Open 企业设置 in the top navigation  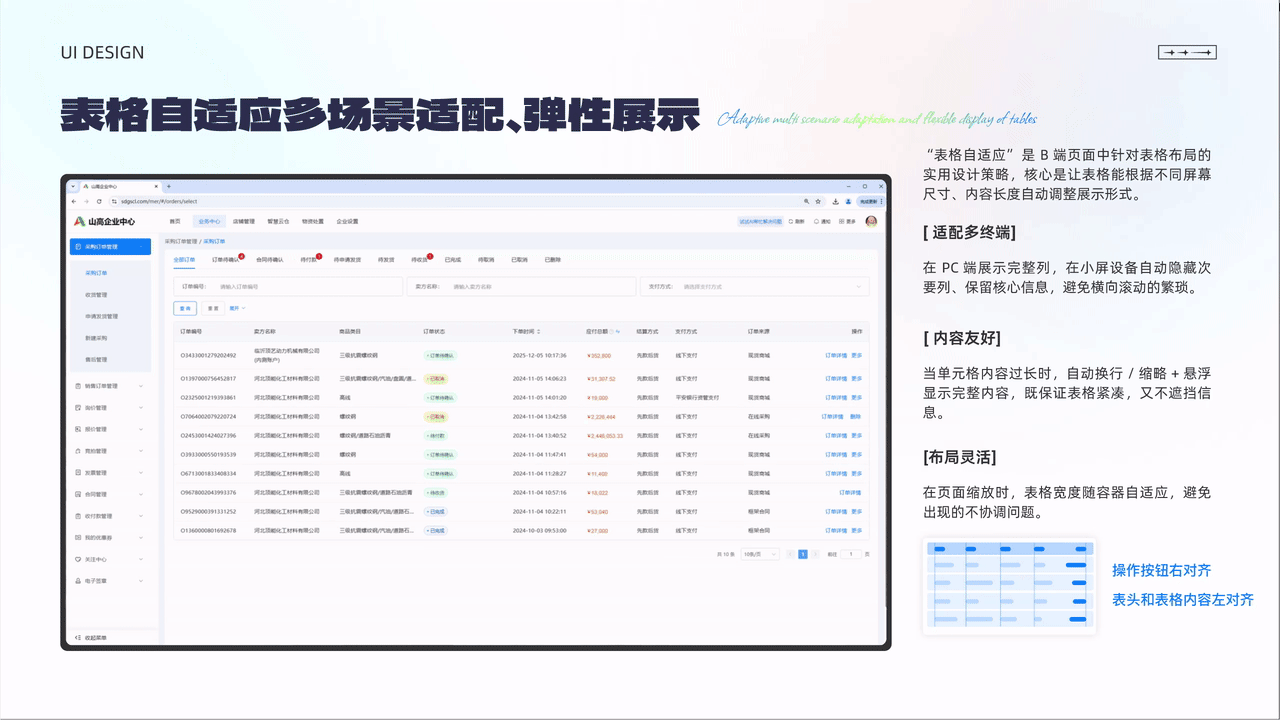[346, 221]
